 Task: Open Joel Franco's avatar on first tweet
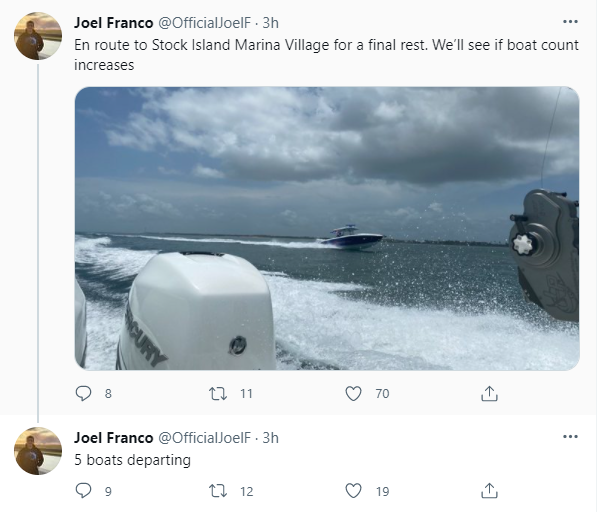(38, 37)
